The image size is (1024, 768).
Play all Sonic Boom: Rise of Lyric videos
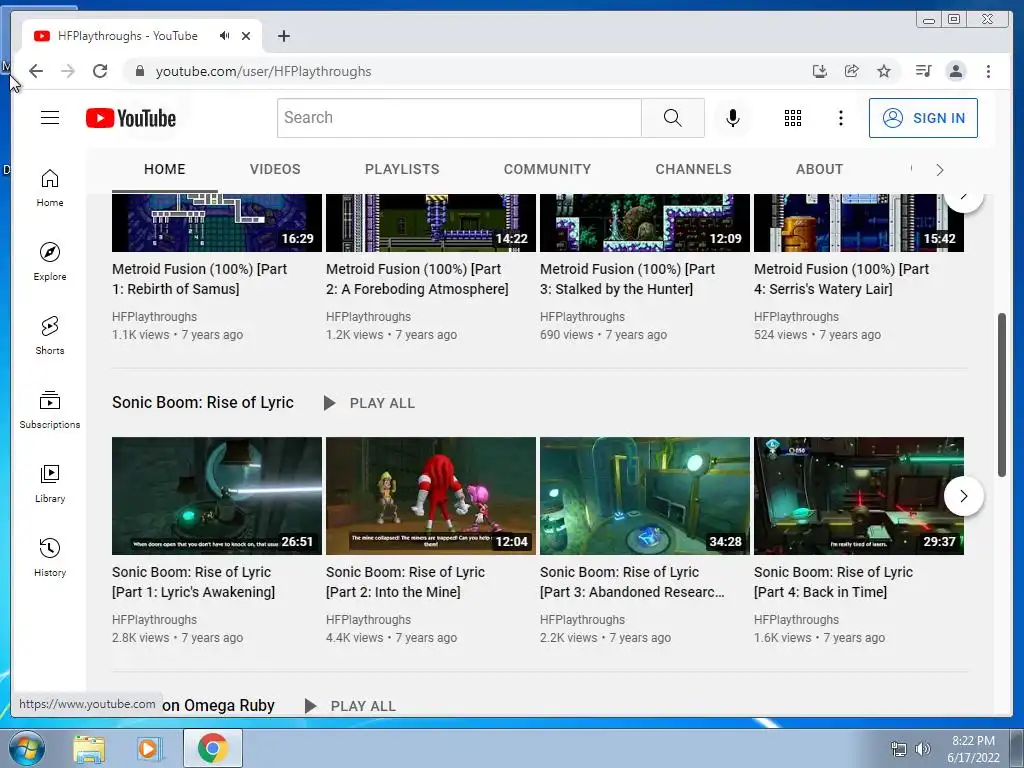pos(370,403)
